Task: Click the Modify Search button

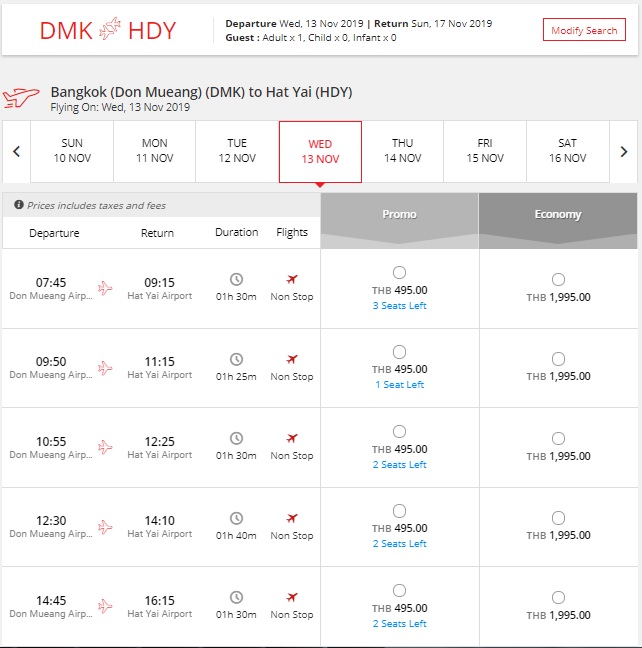Action: [x=584, y=30]
